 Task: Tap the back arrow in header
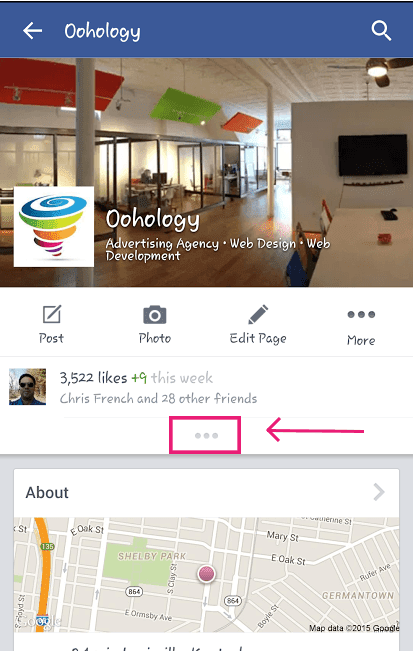32,31
